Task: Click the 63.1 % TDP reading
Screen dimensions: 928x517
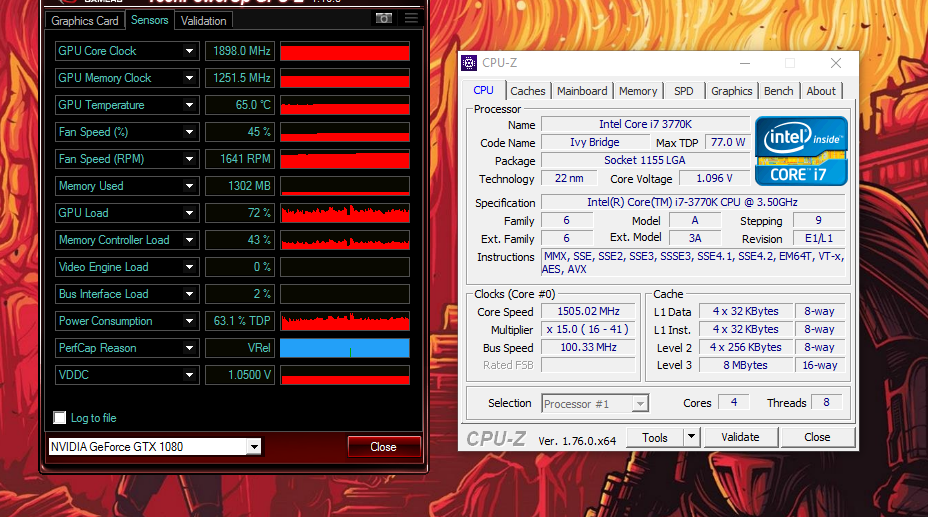Action: 240,321
